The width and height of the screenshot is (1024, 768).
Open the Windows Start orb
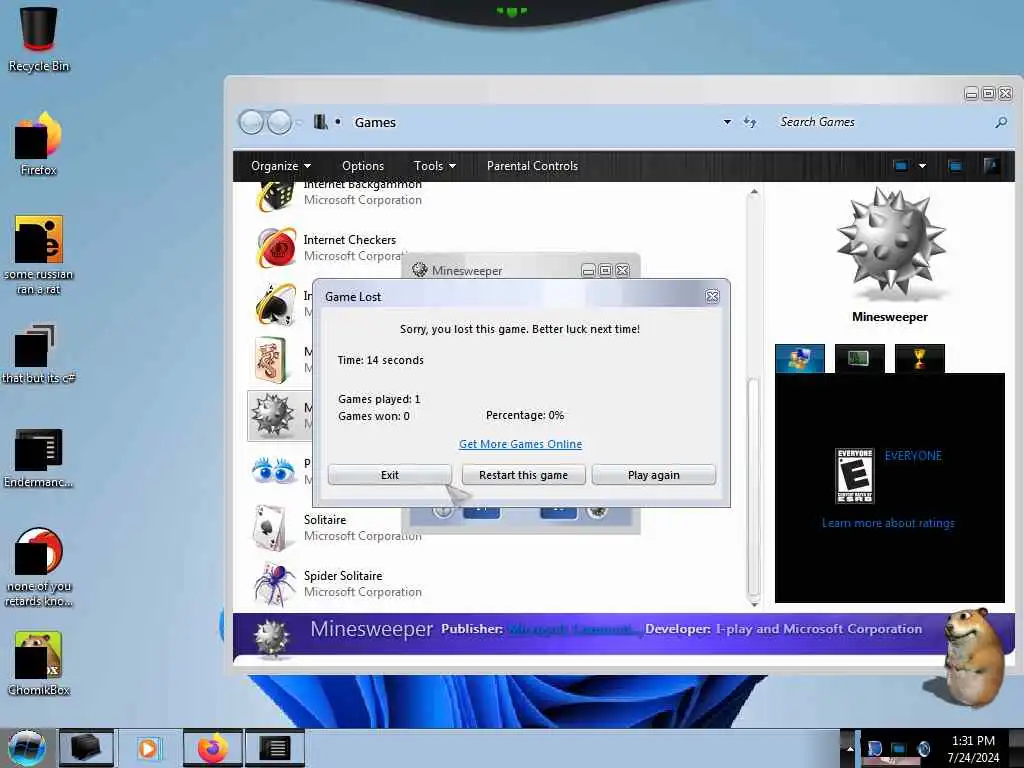pyautogui.click(x=26, y=748)
